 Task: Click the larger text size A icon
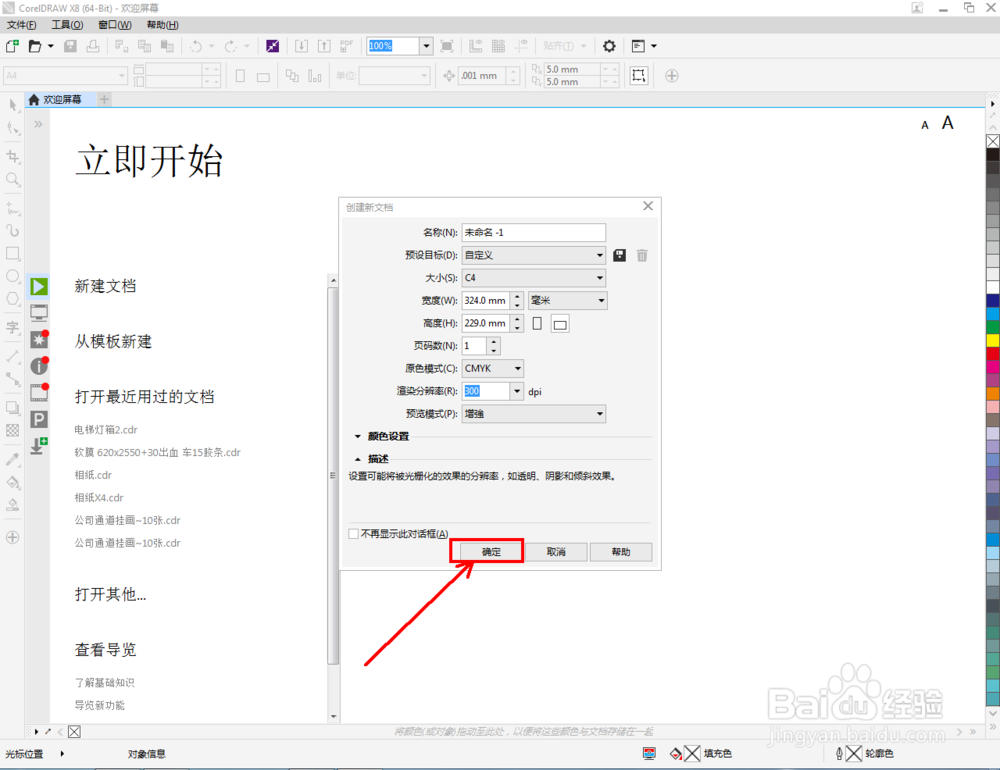click(x=948, y=122)
